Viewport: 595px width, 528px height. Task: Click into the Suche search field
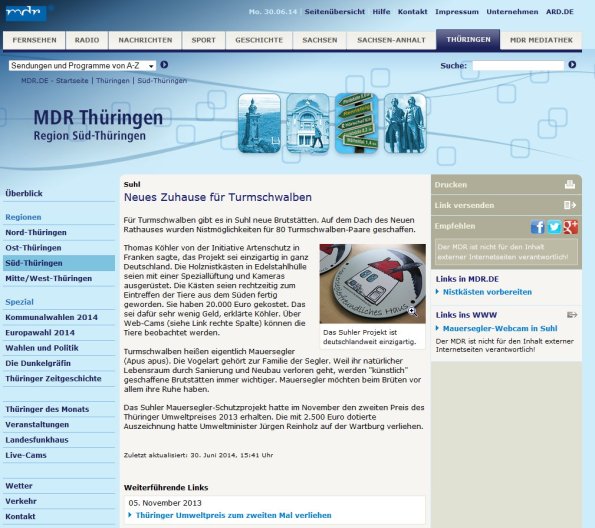[518, 65]
